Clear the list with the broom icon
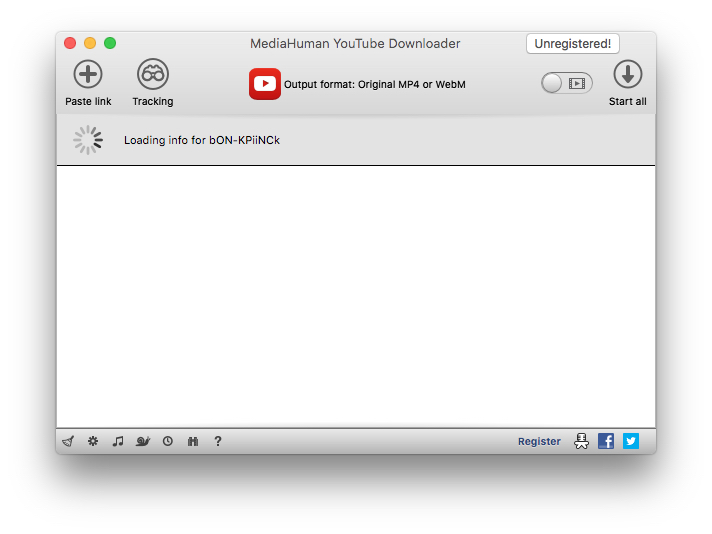Image resolution: width=712 pixels, height=534 pixels. (68, 441)
